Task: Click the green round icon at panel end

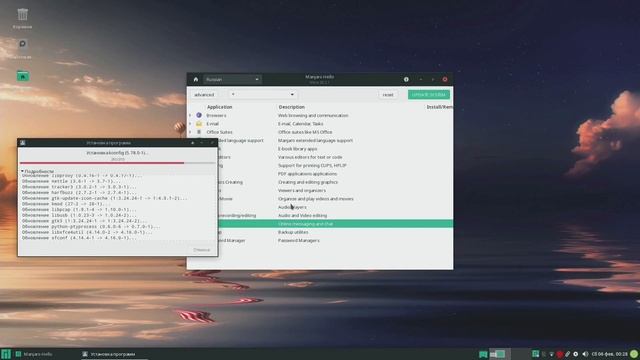Action: 634,354
